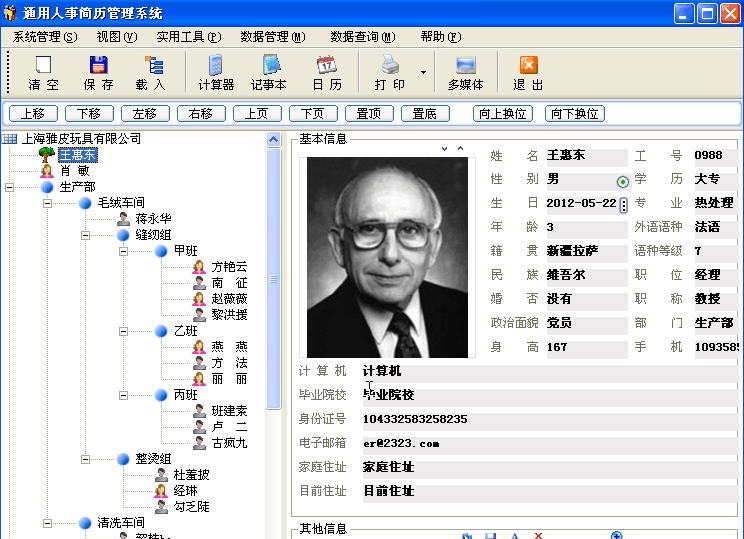Click the tree panel scrollbar thumb
The height and width of the screenshot is (539, 744).
274,279
